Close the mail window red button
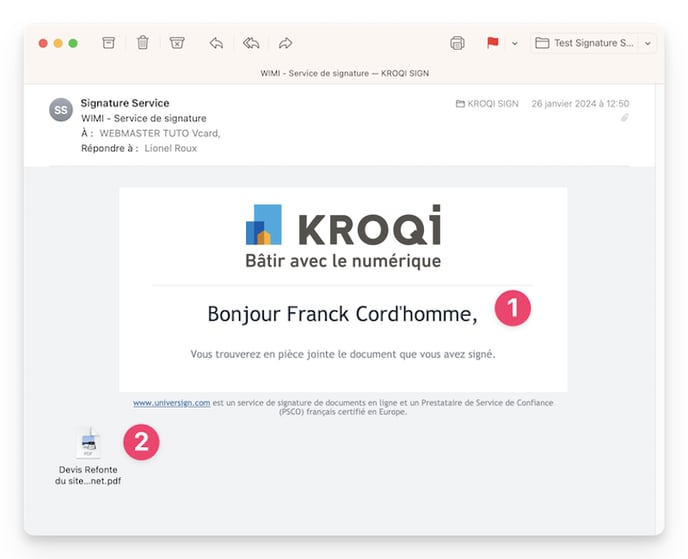The image size is (688, 559). point(43,43)
